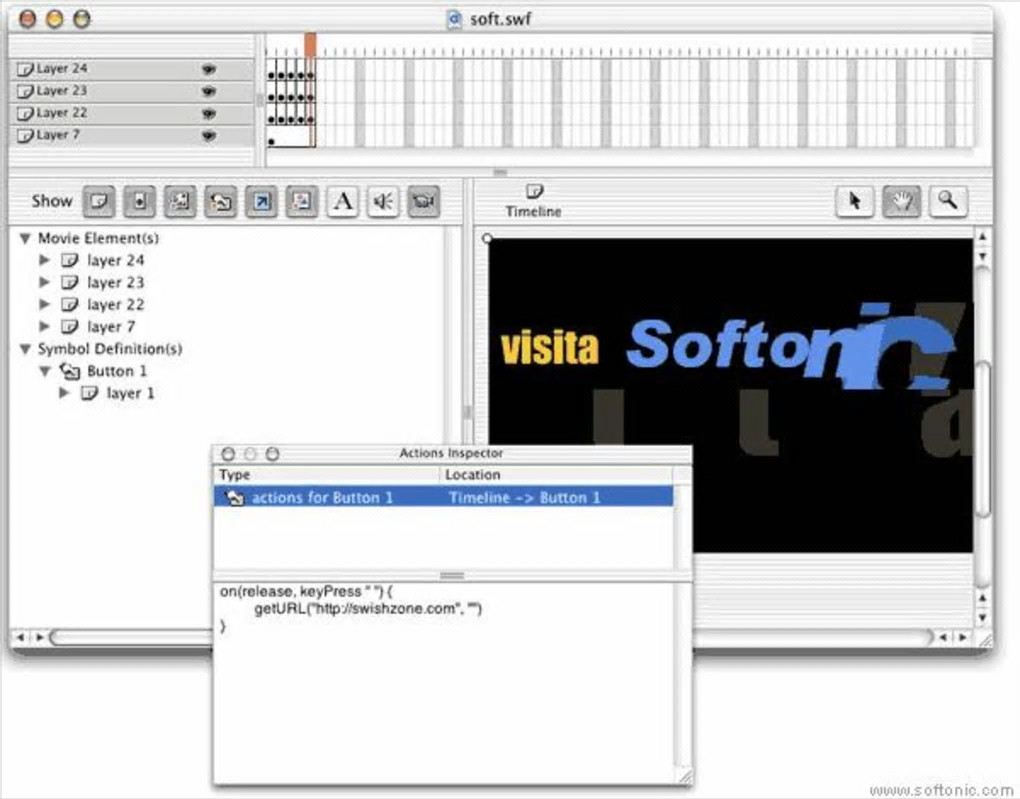Viewport: 1020px width, 799px height.
Task: Click the layer 24 icon in the Movie Elements tree
Action: click(70, 260)
